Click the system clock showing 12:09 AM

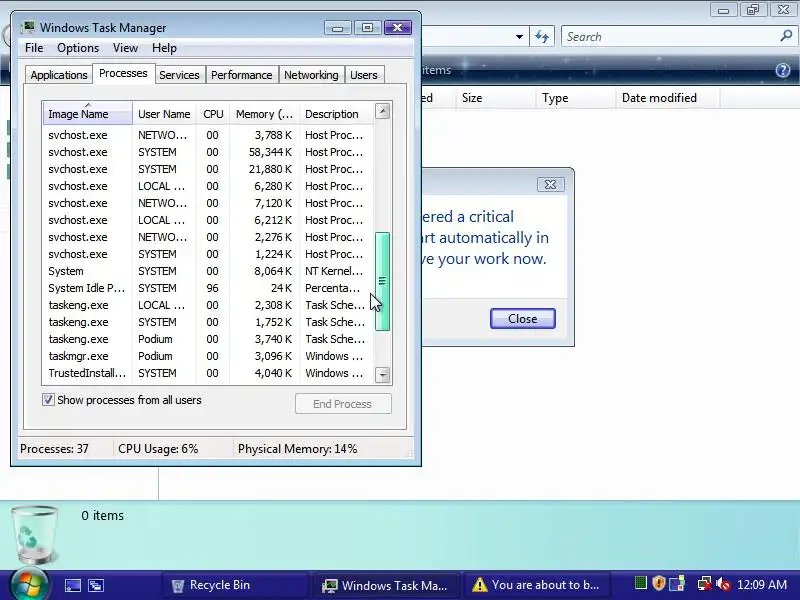click(762, 584)
